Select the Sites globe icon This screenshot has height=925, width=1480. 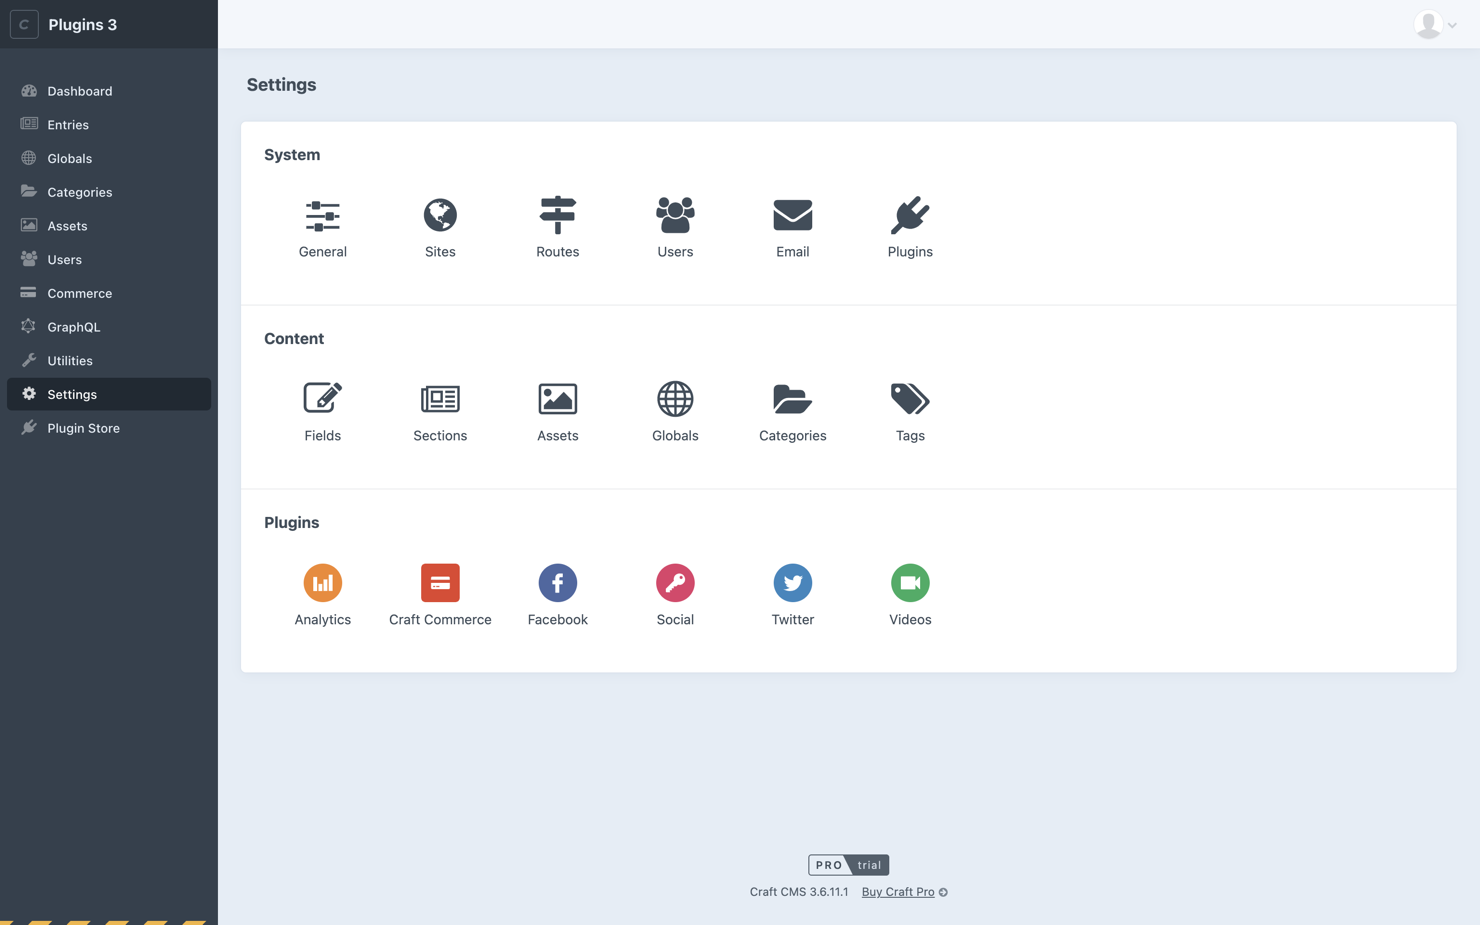tap(440, 216)
